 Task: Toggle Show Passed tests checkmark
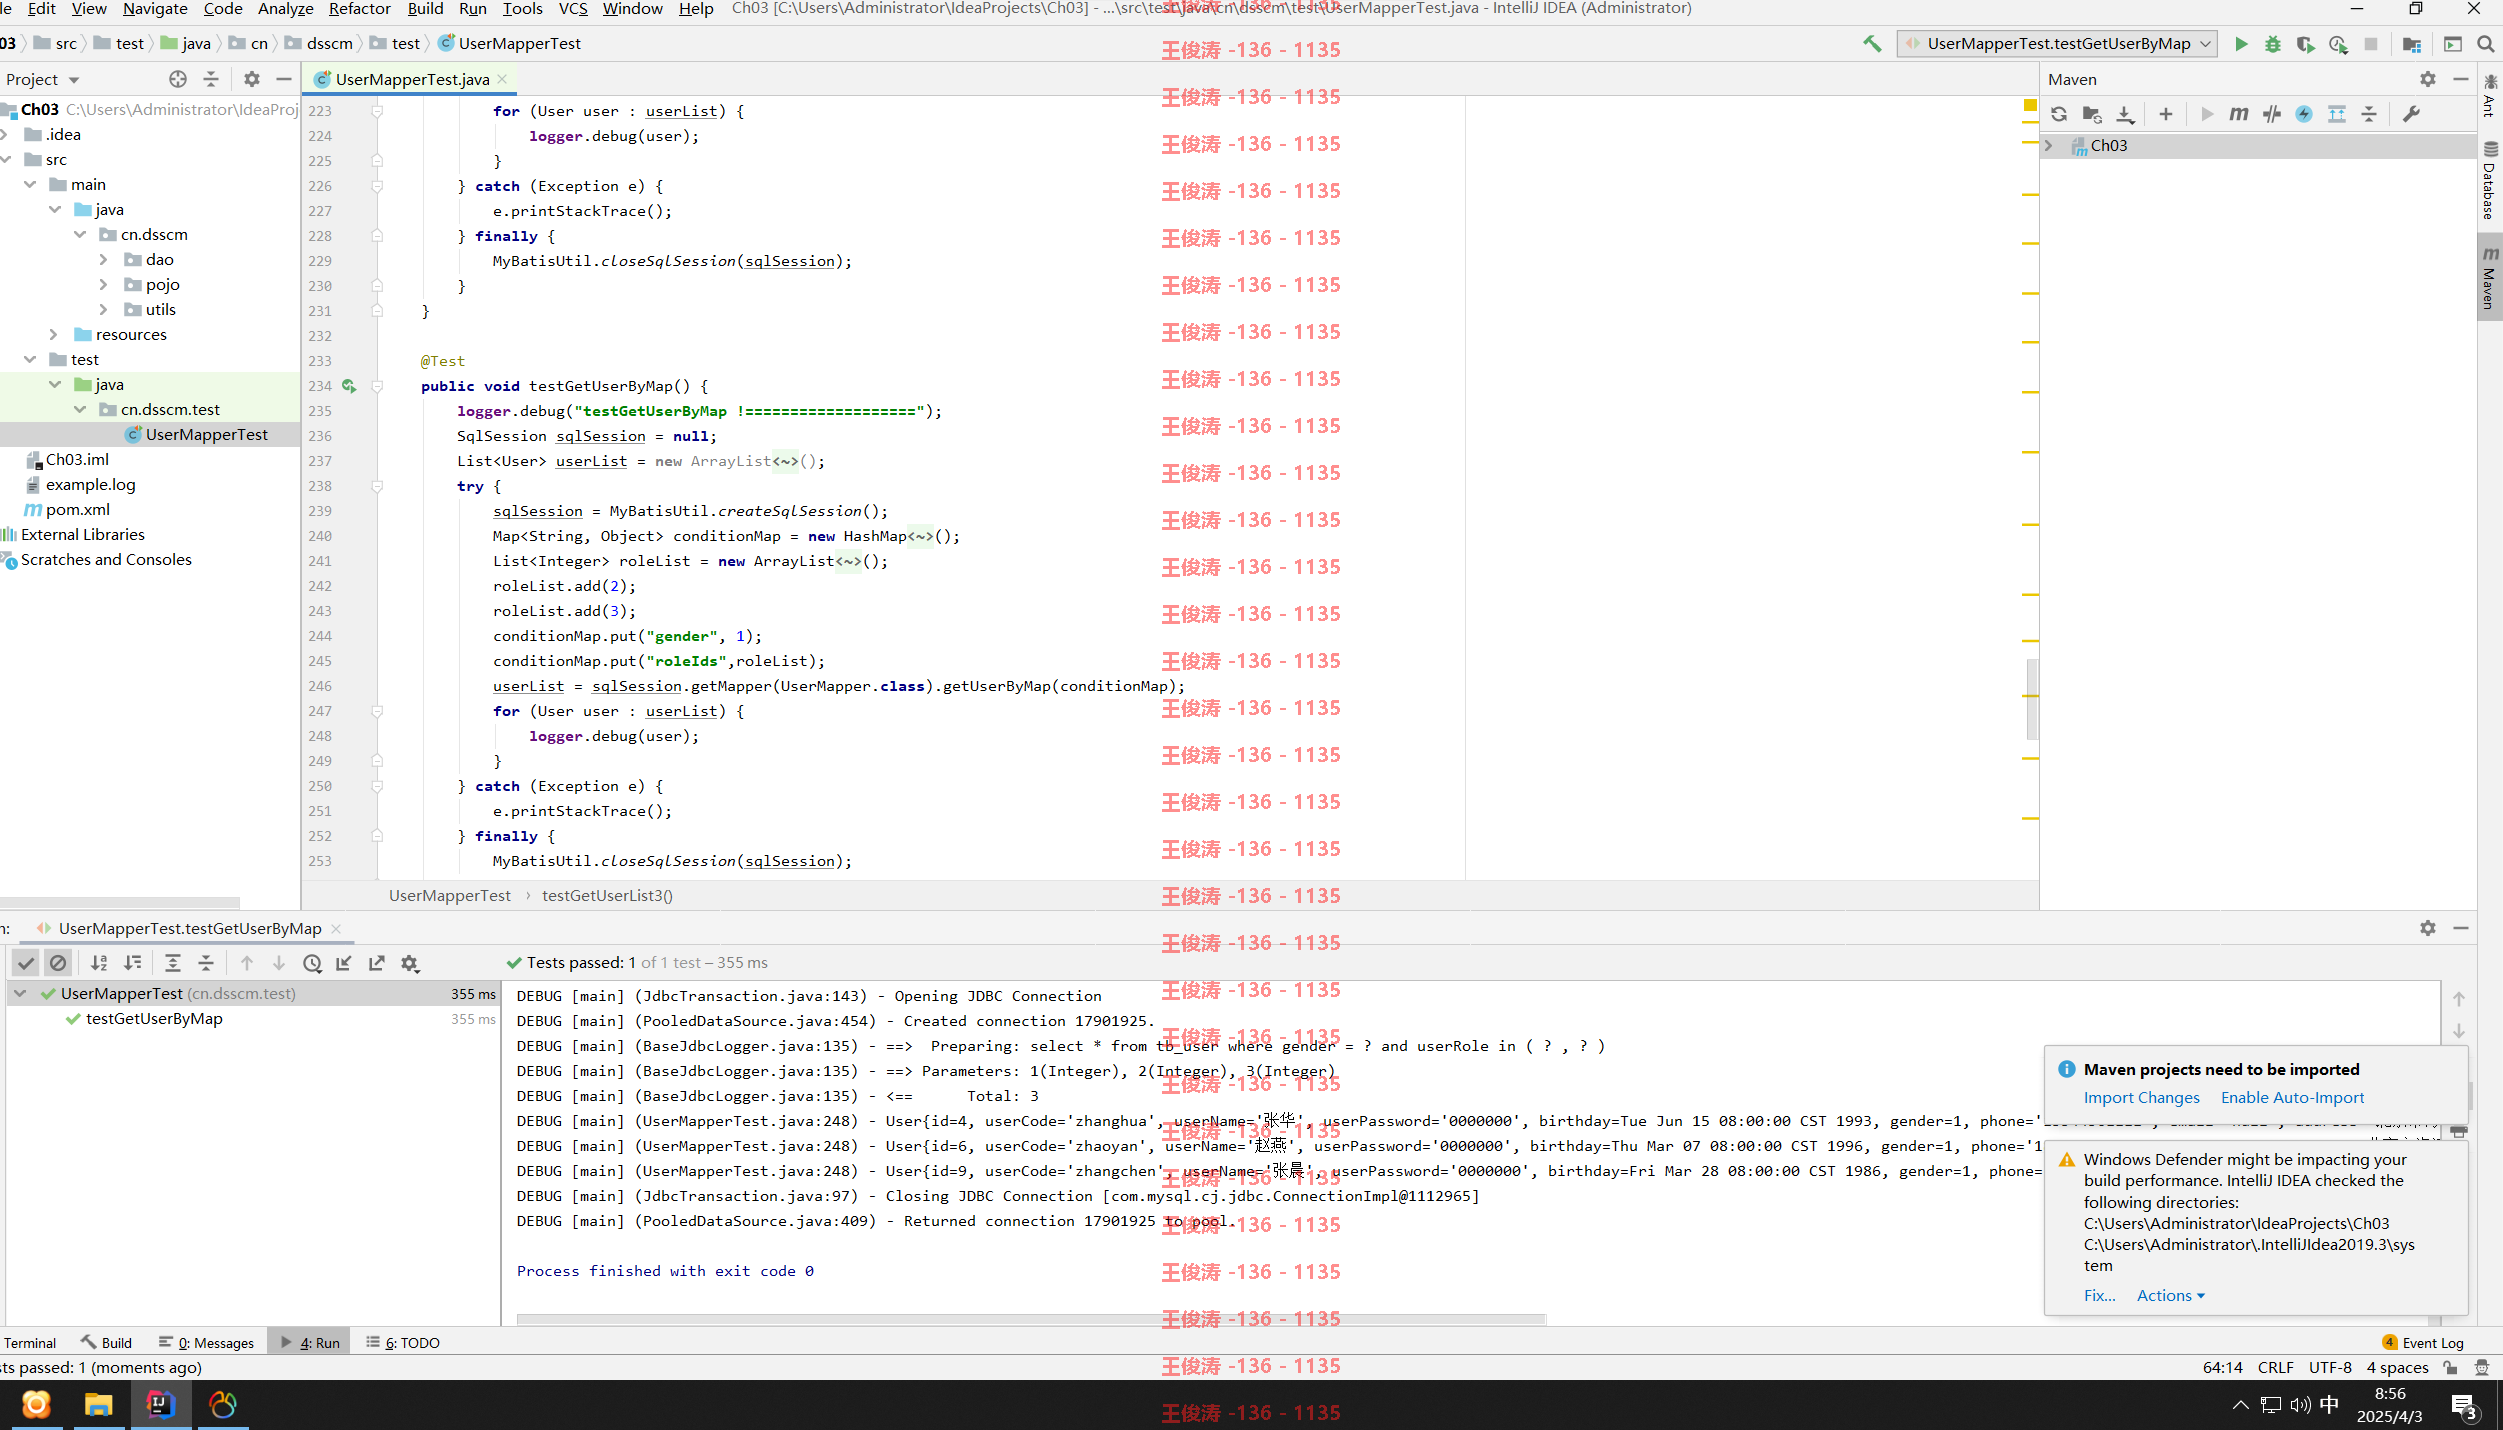click(x=26, y=963)
